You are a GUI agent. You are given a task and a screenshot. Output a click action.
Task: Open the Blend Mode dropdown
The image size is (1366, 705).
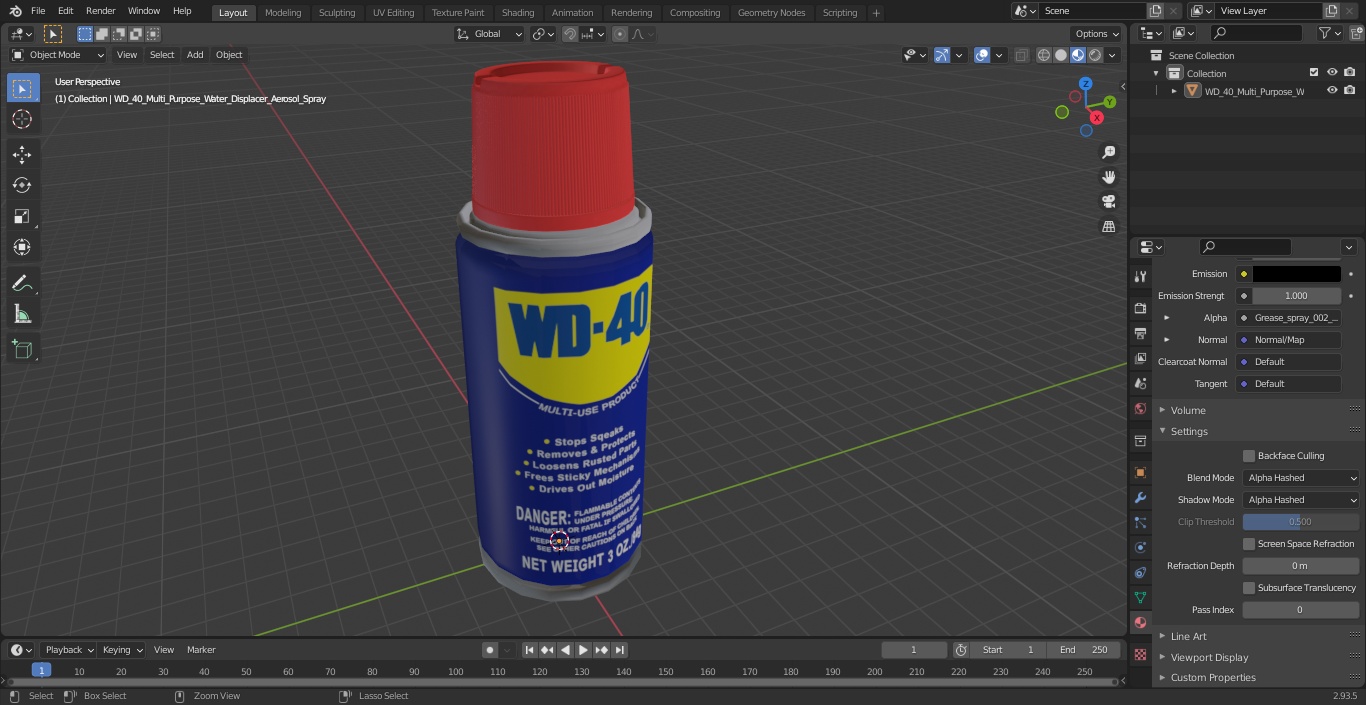(x=1301, y=478)
